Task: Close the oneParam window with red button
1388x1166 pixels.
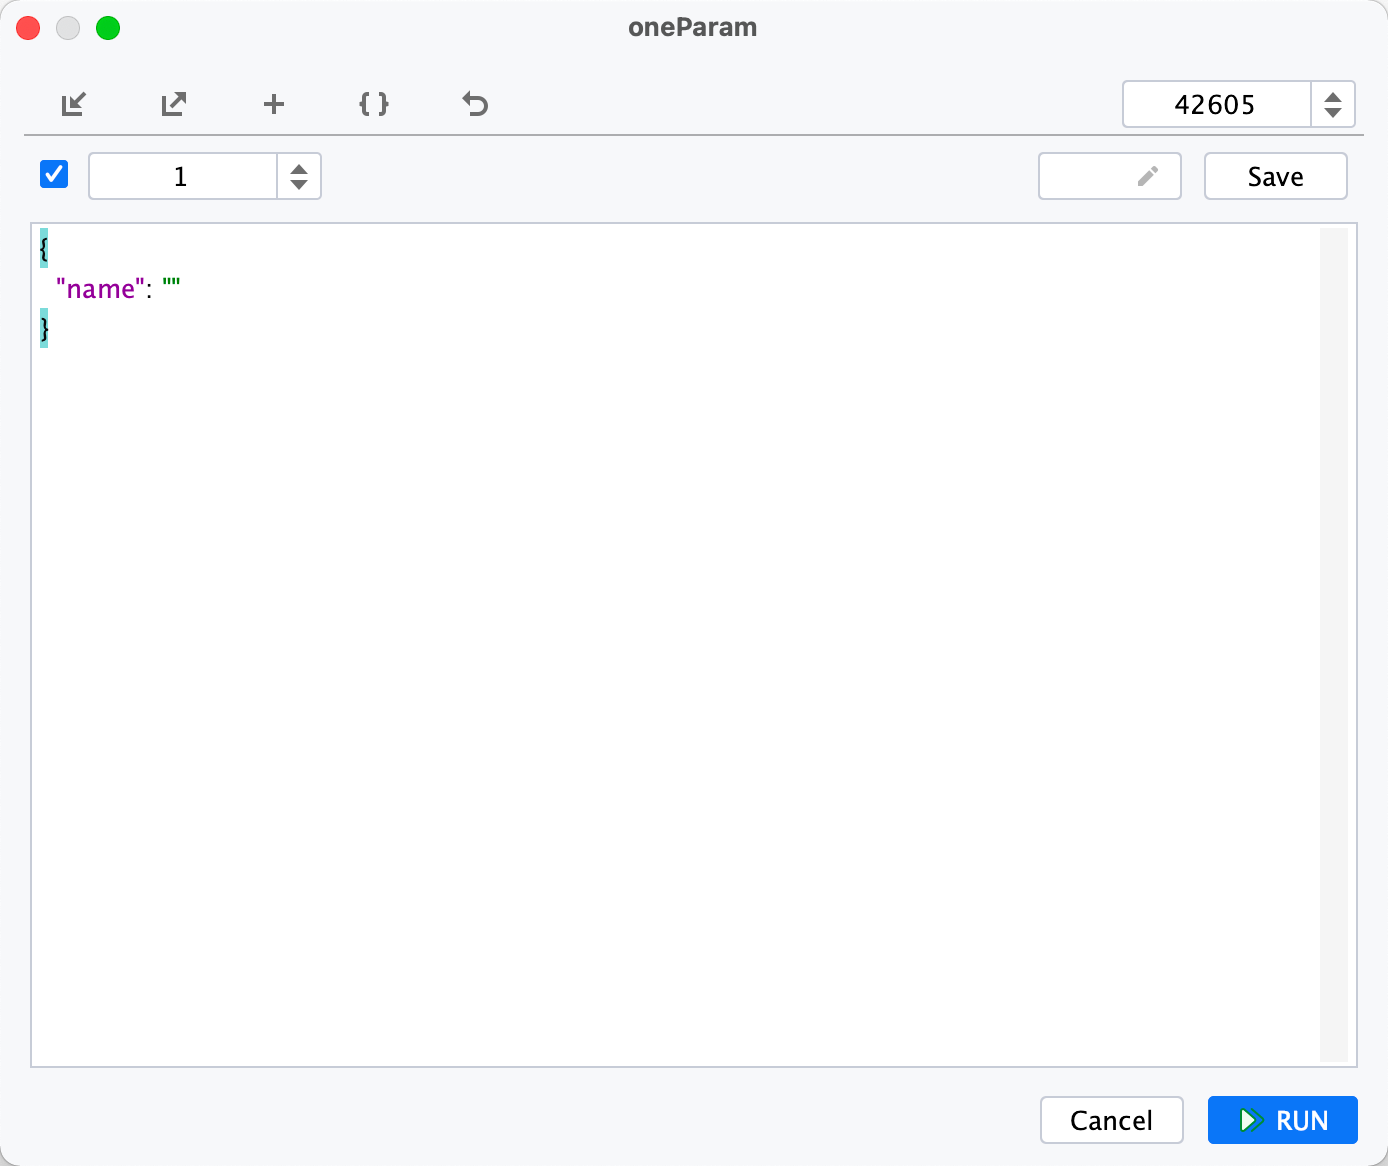Action: (28, 28)
